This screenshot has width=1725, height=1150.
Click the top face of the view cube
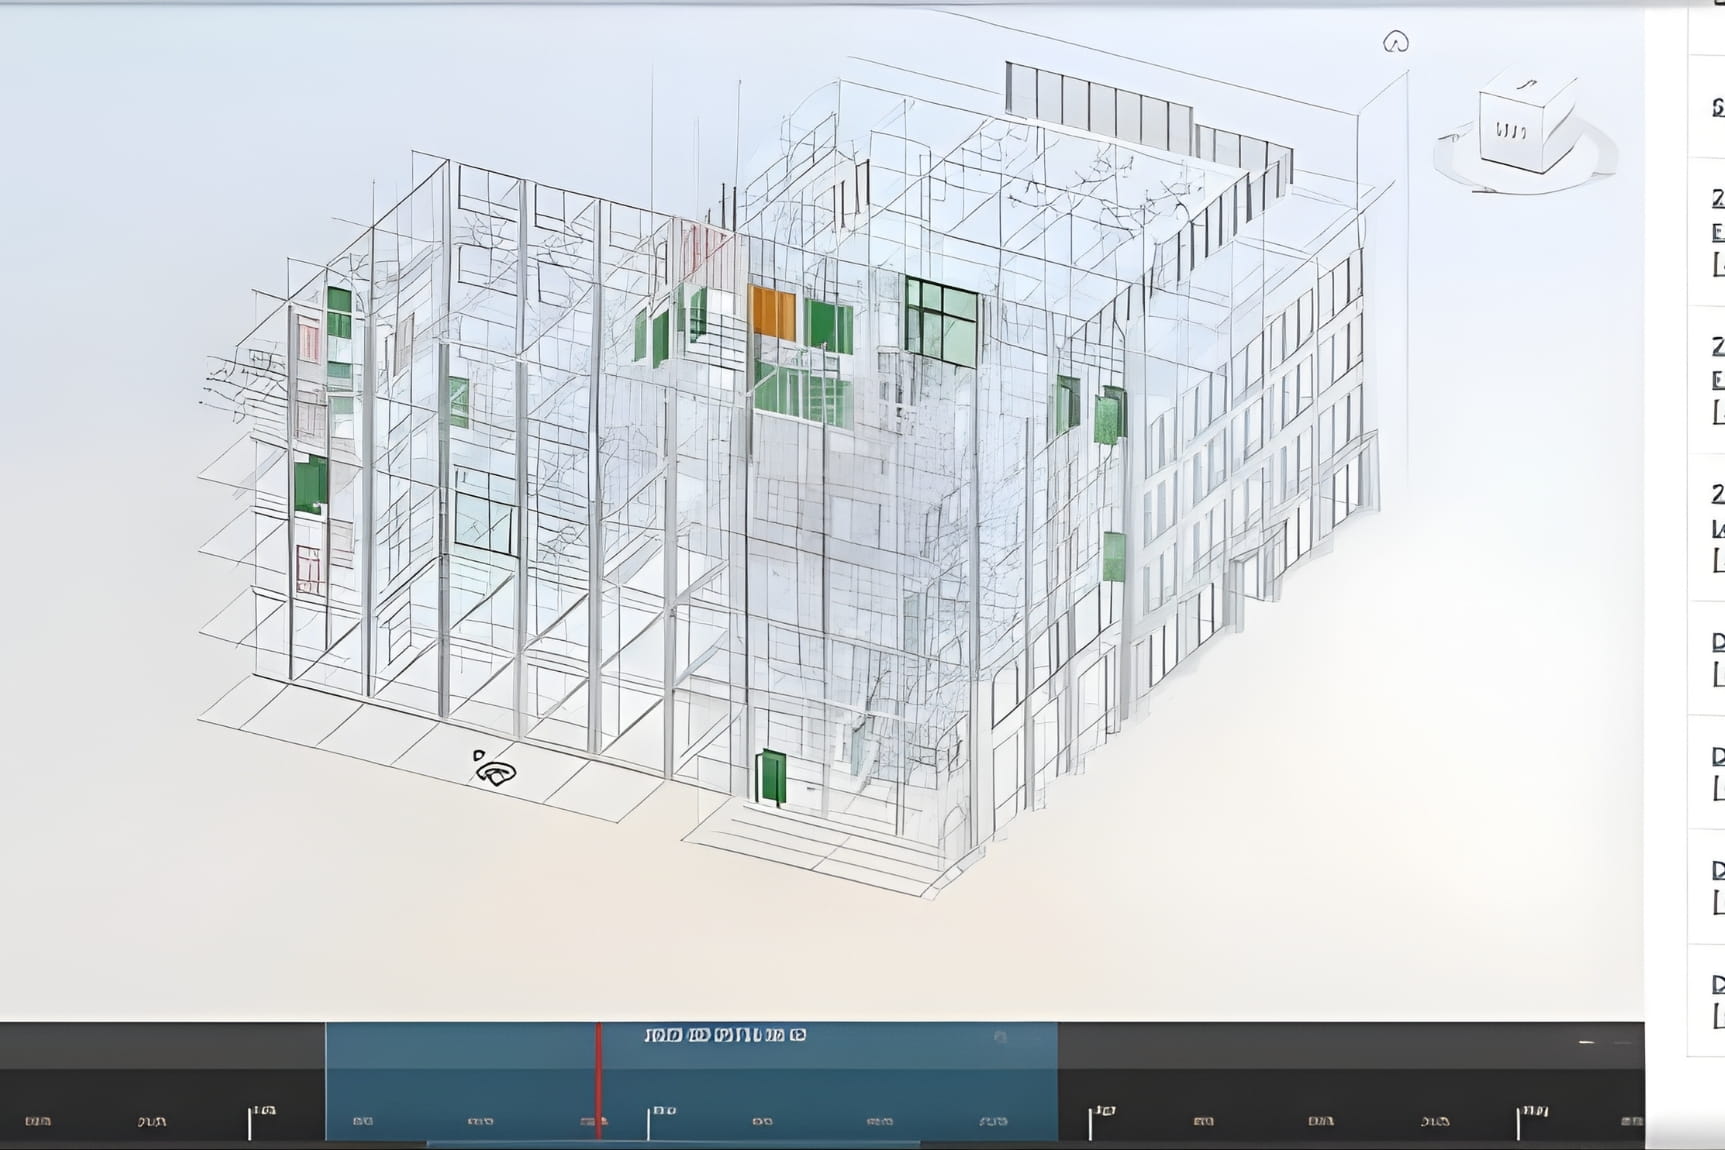1528,94
